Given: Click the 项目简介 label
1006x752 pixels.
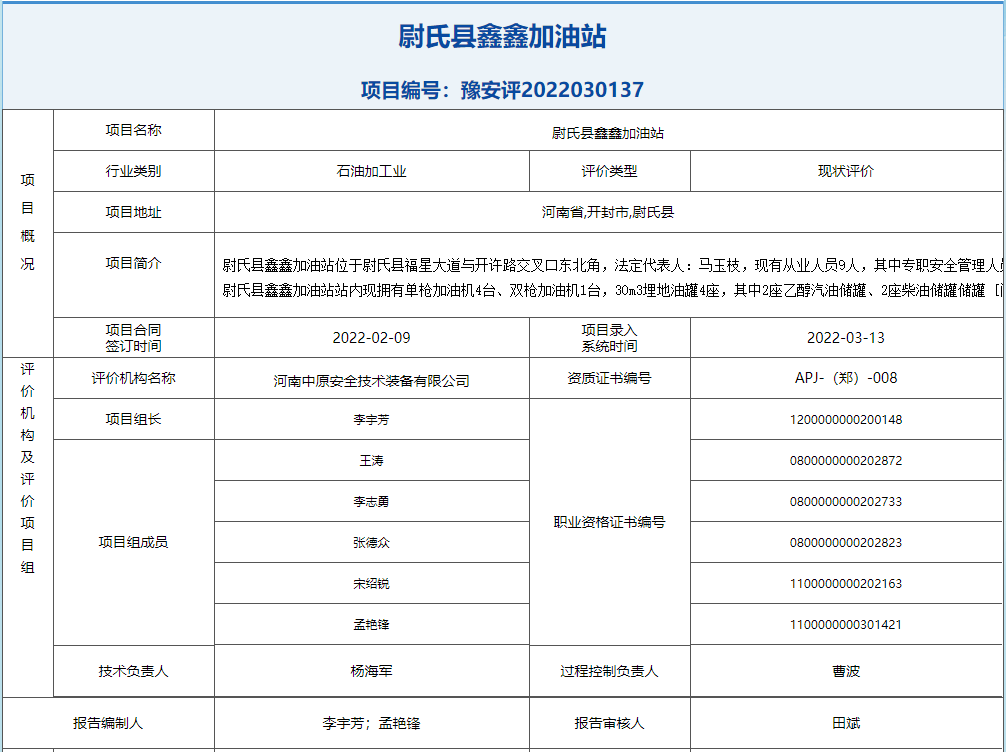Looking at the screenshot, I should click(x=133, y=263).
